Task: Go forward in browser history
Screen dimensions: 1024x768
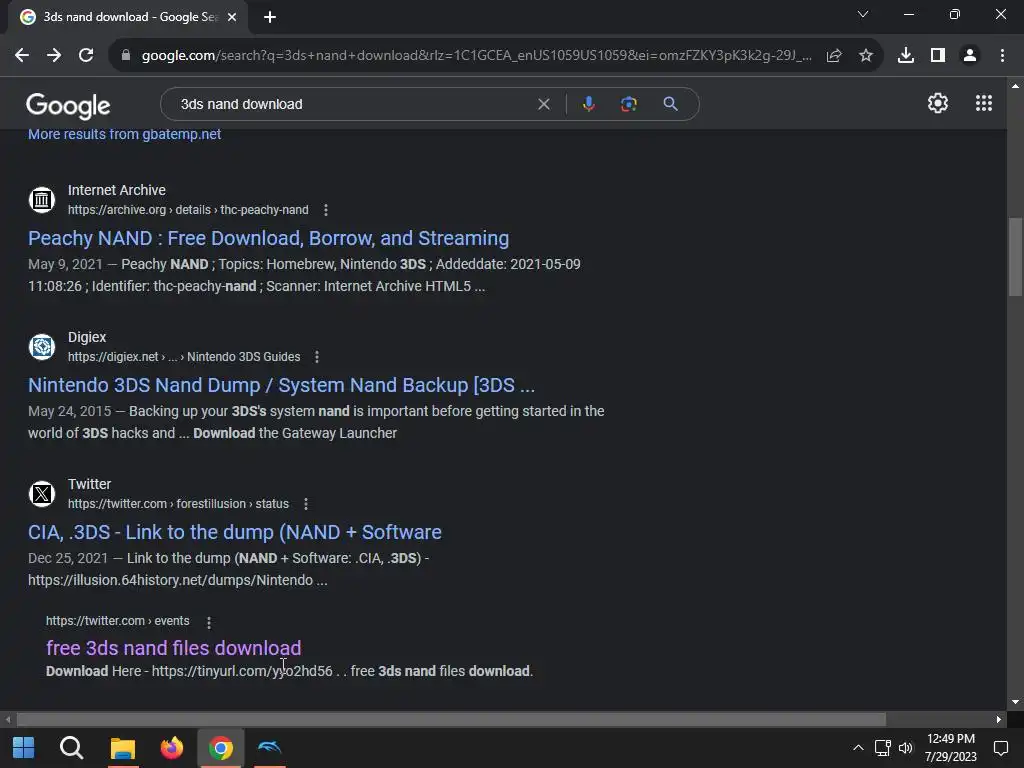Action: point(54,56)
